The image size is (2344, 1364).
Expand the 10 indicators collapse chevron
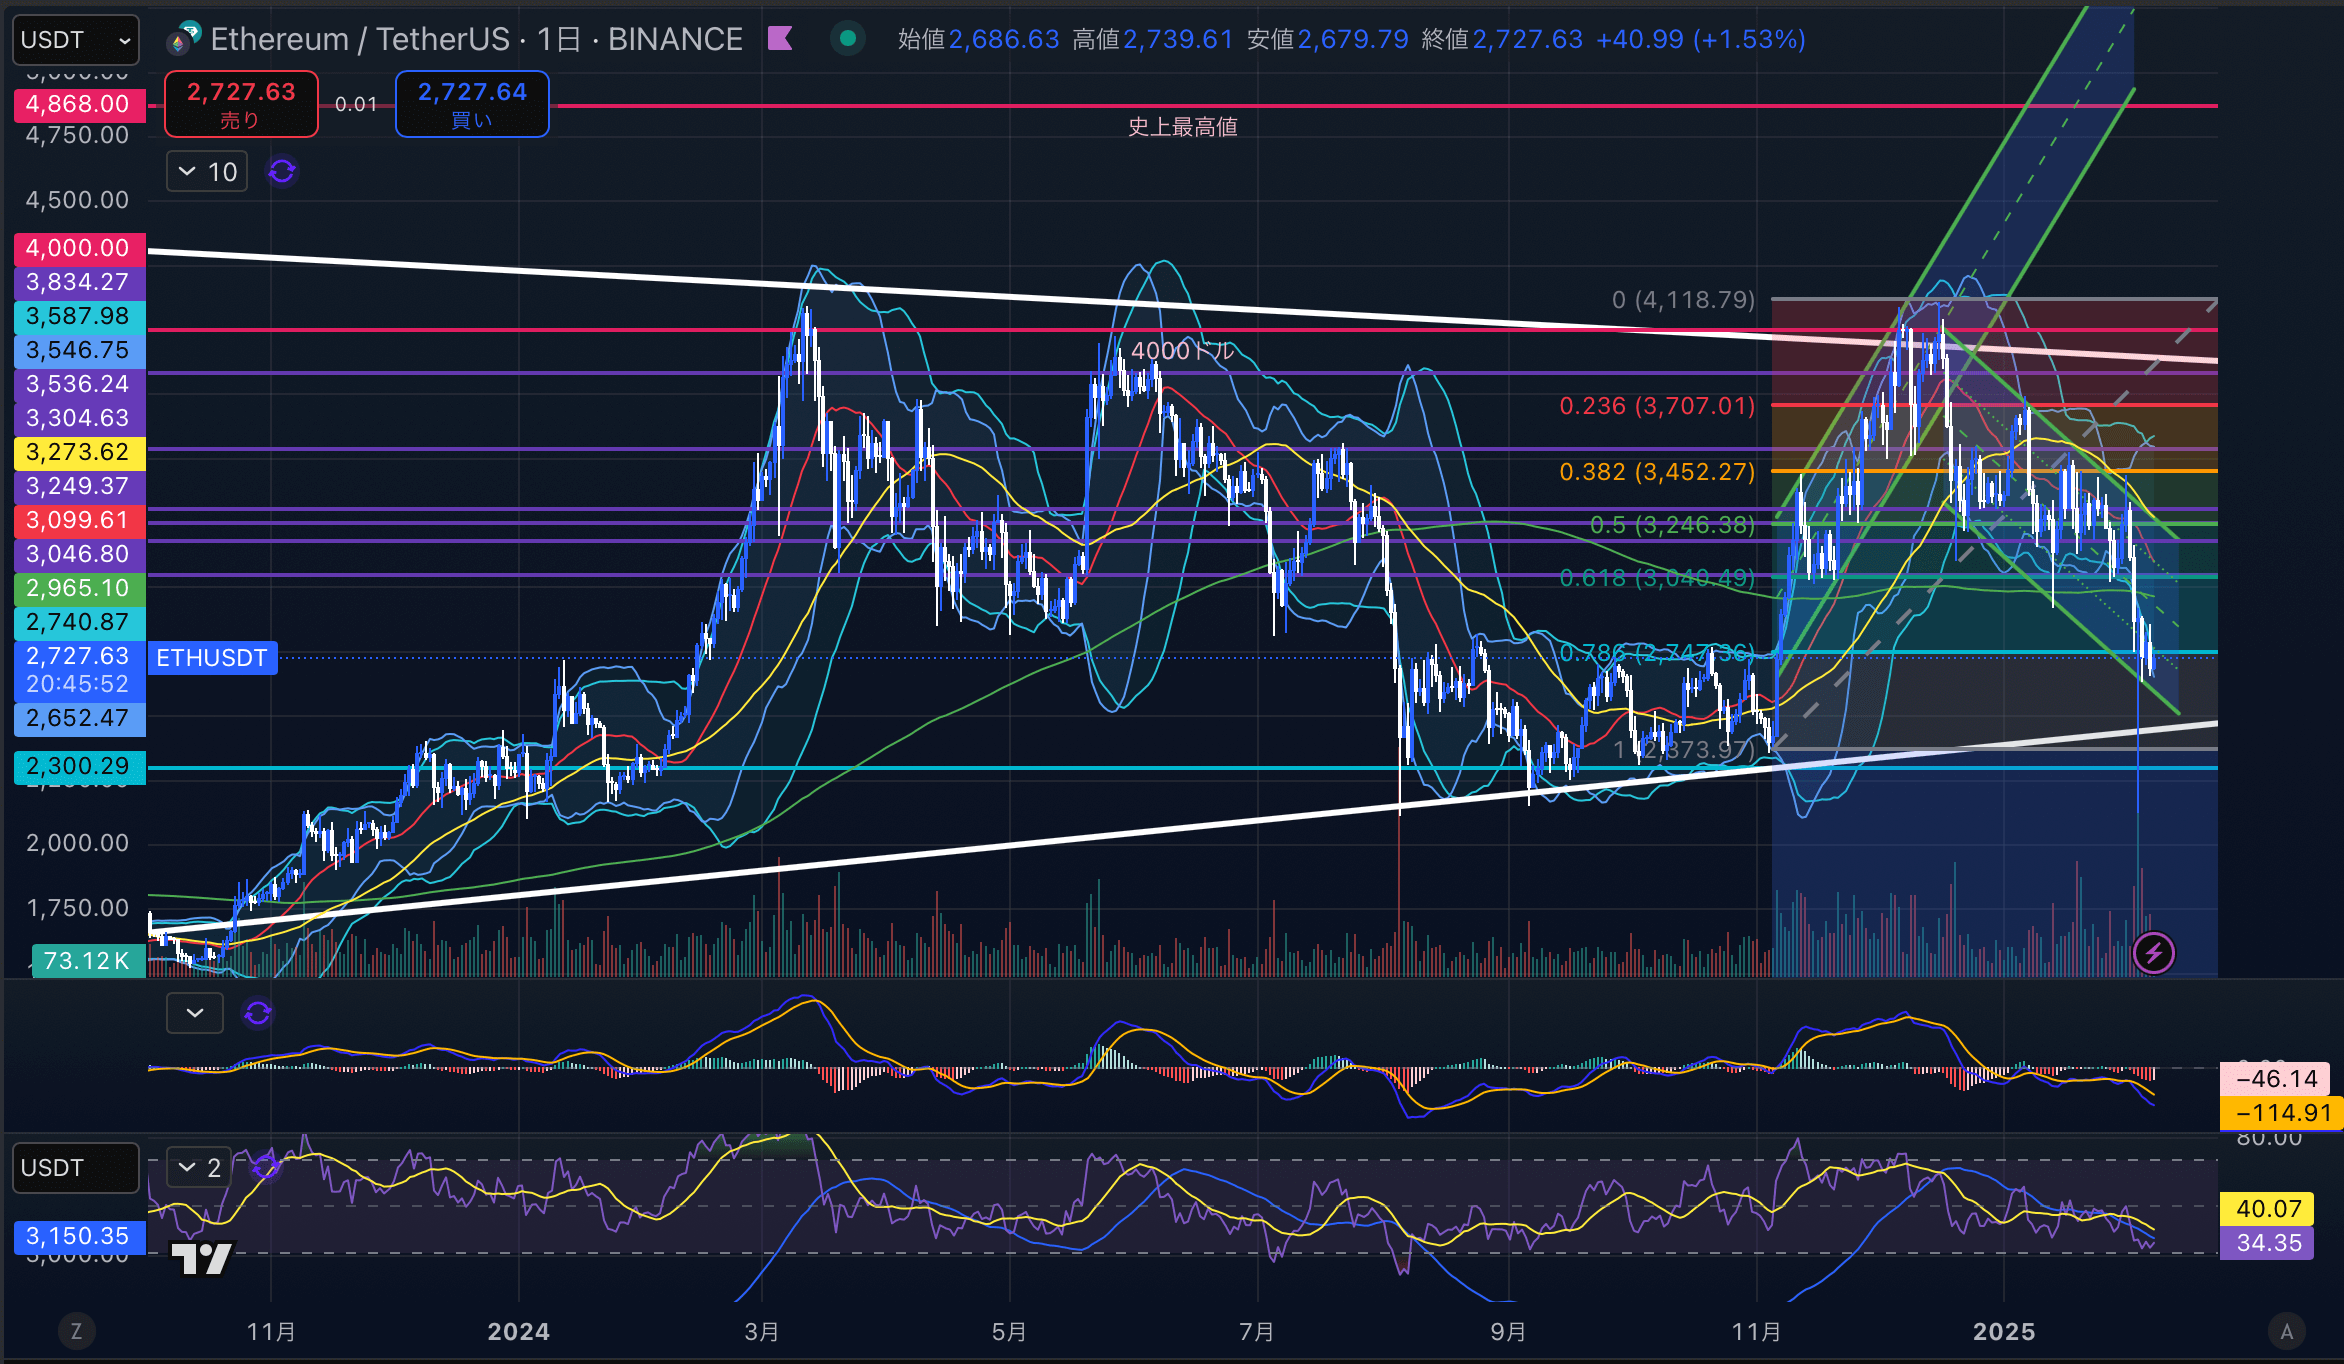click(x=206, y=172)
